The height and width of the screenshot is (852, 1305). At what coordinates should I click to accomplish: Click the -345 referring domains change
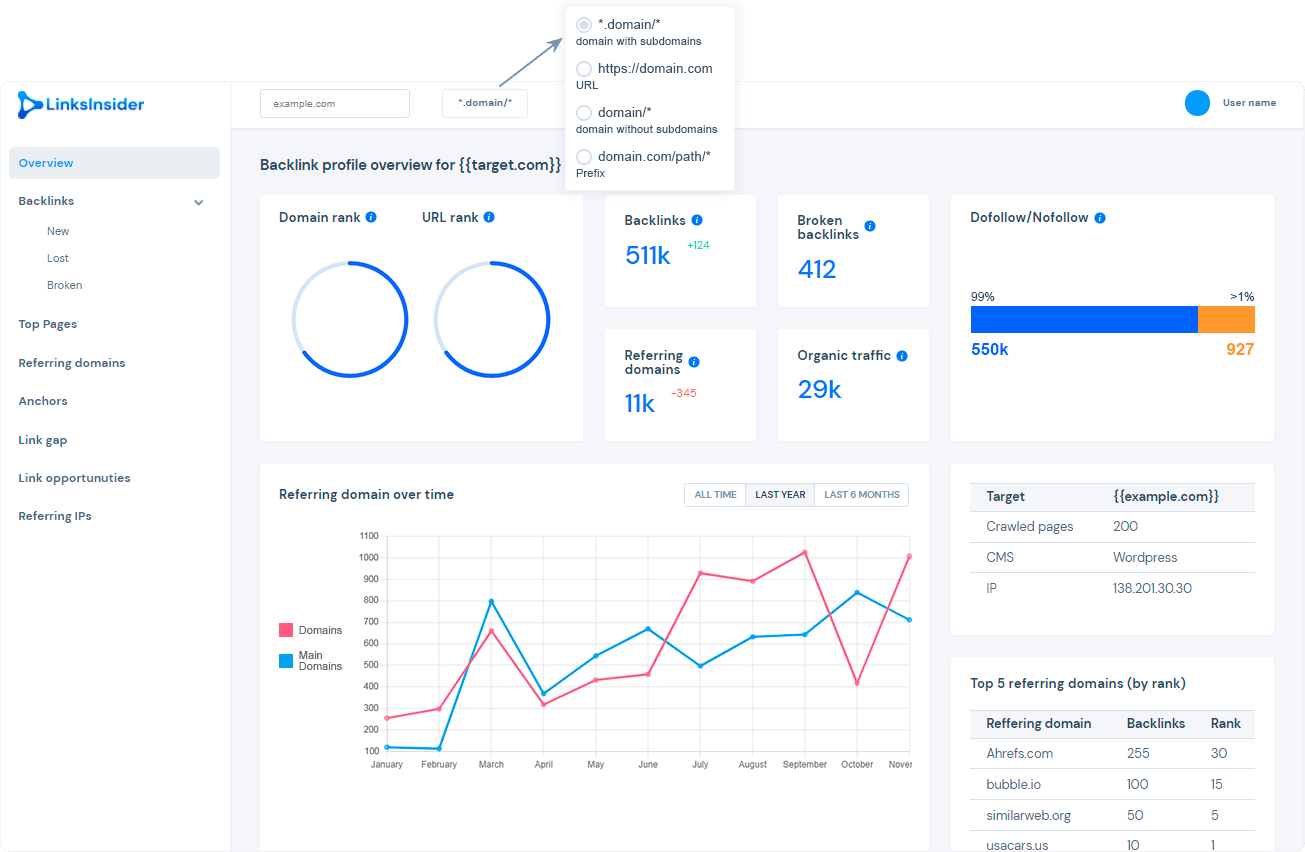pyautogui.click(x=684, y=393)
